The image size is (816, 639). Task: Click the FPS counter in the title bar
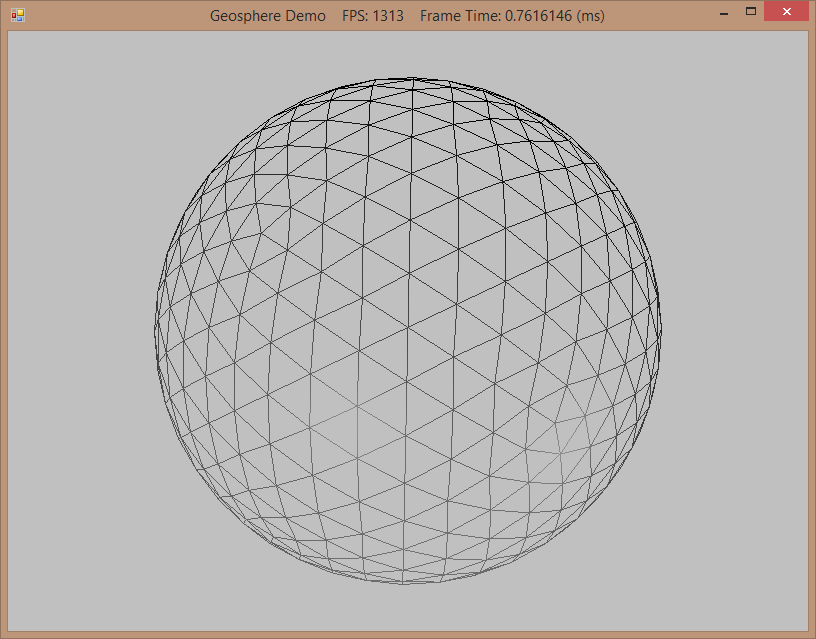[x=373, y=16]
